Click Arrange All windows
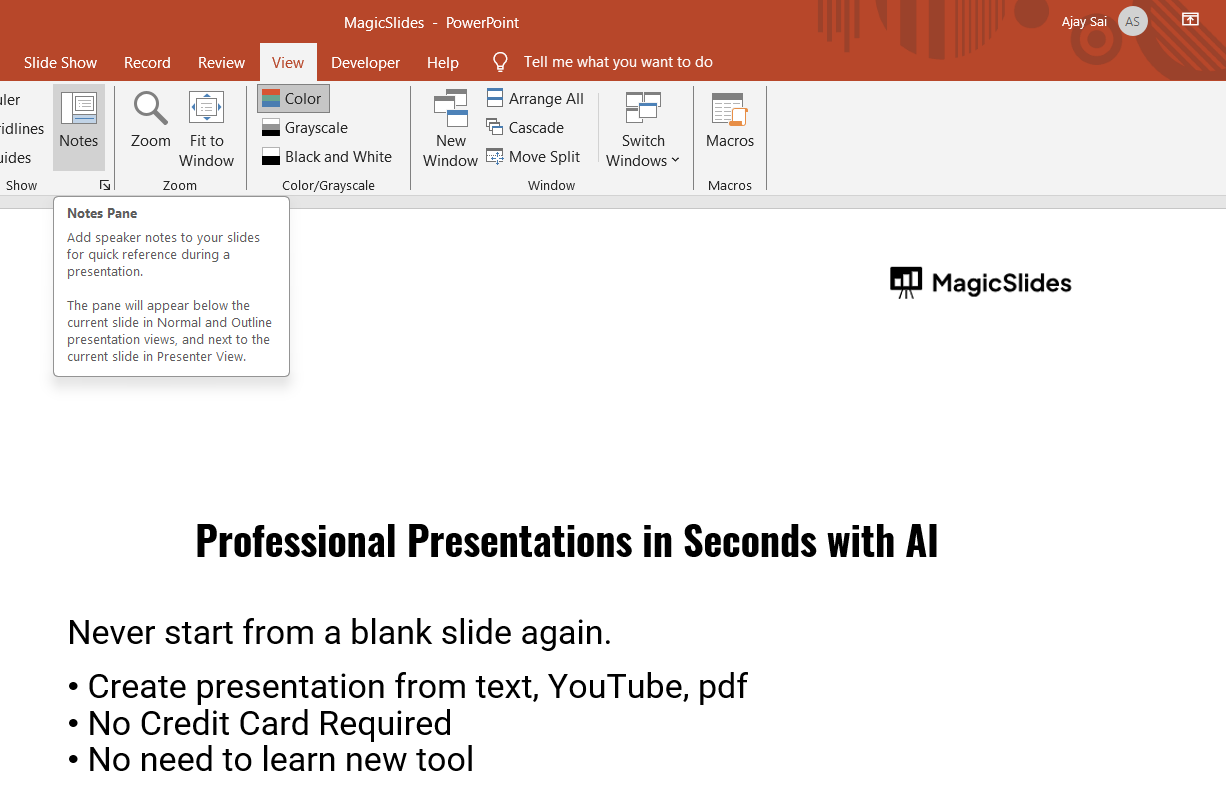1226x794 pixels. pyautogui.click(x=535, y=99)
